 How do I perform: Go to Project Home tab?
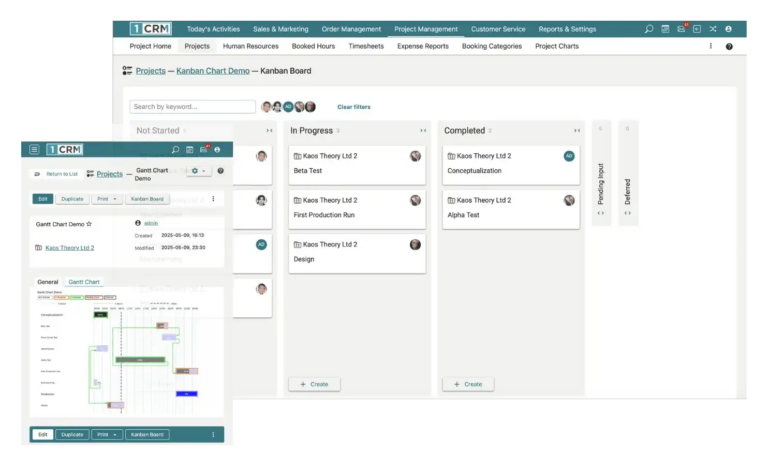click(150, 46)
